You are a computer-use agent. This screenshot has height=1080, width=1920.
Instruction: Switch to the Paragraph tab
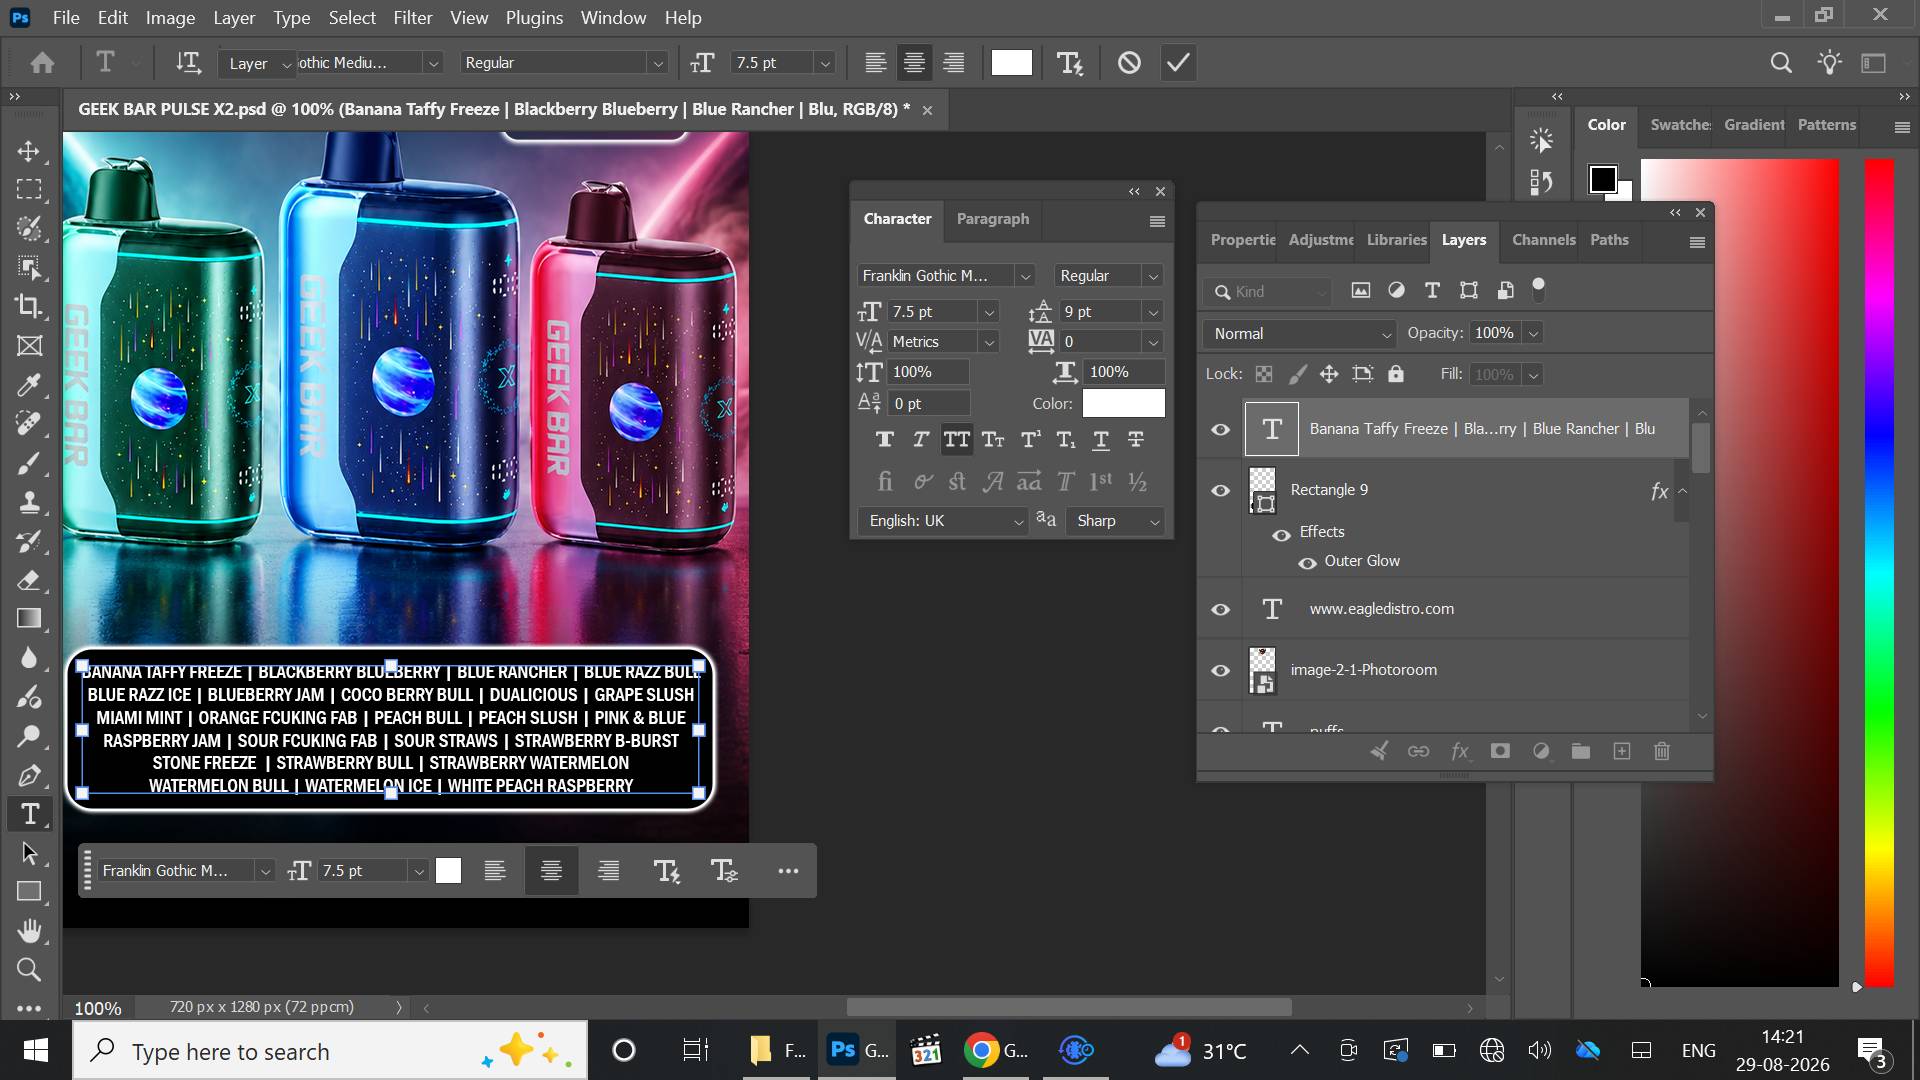(992, 219)
